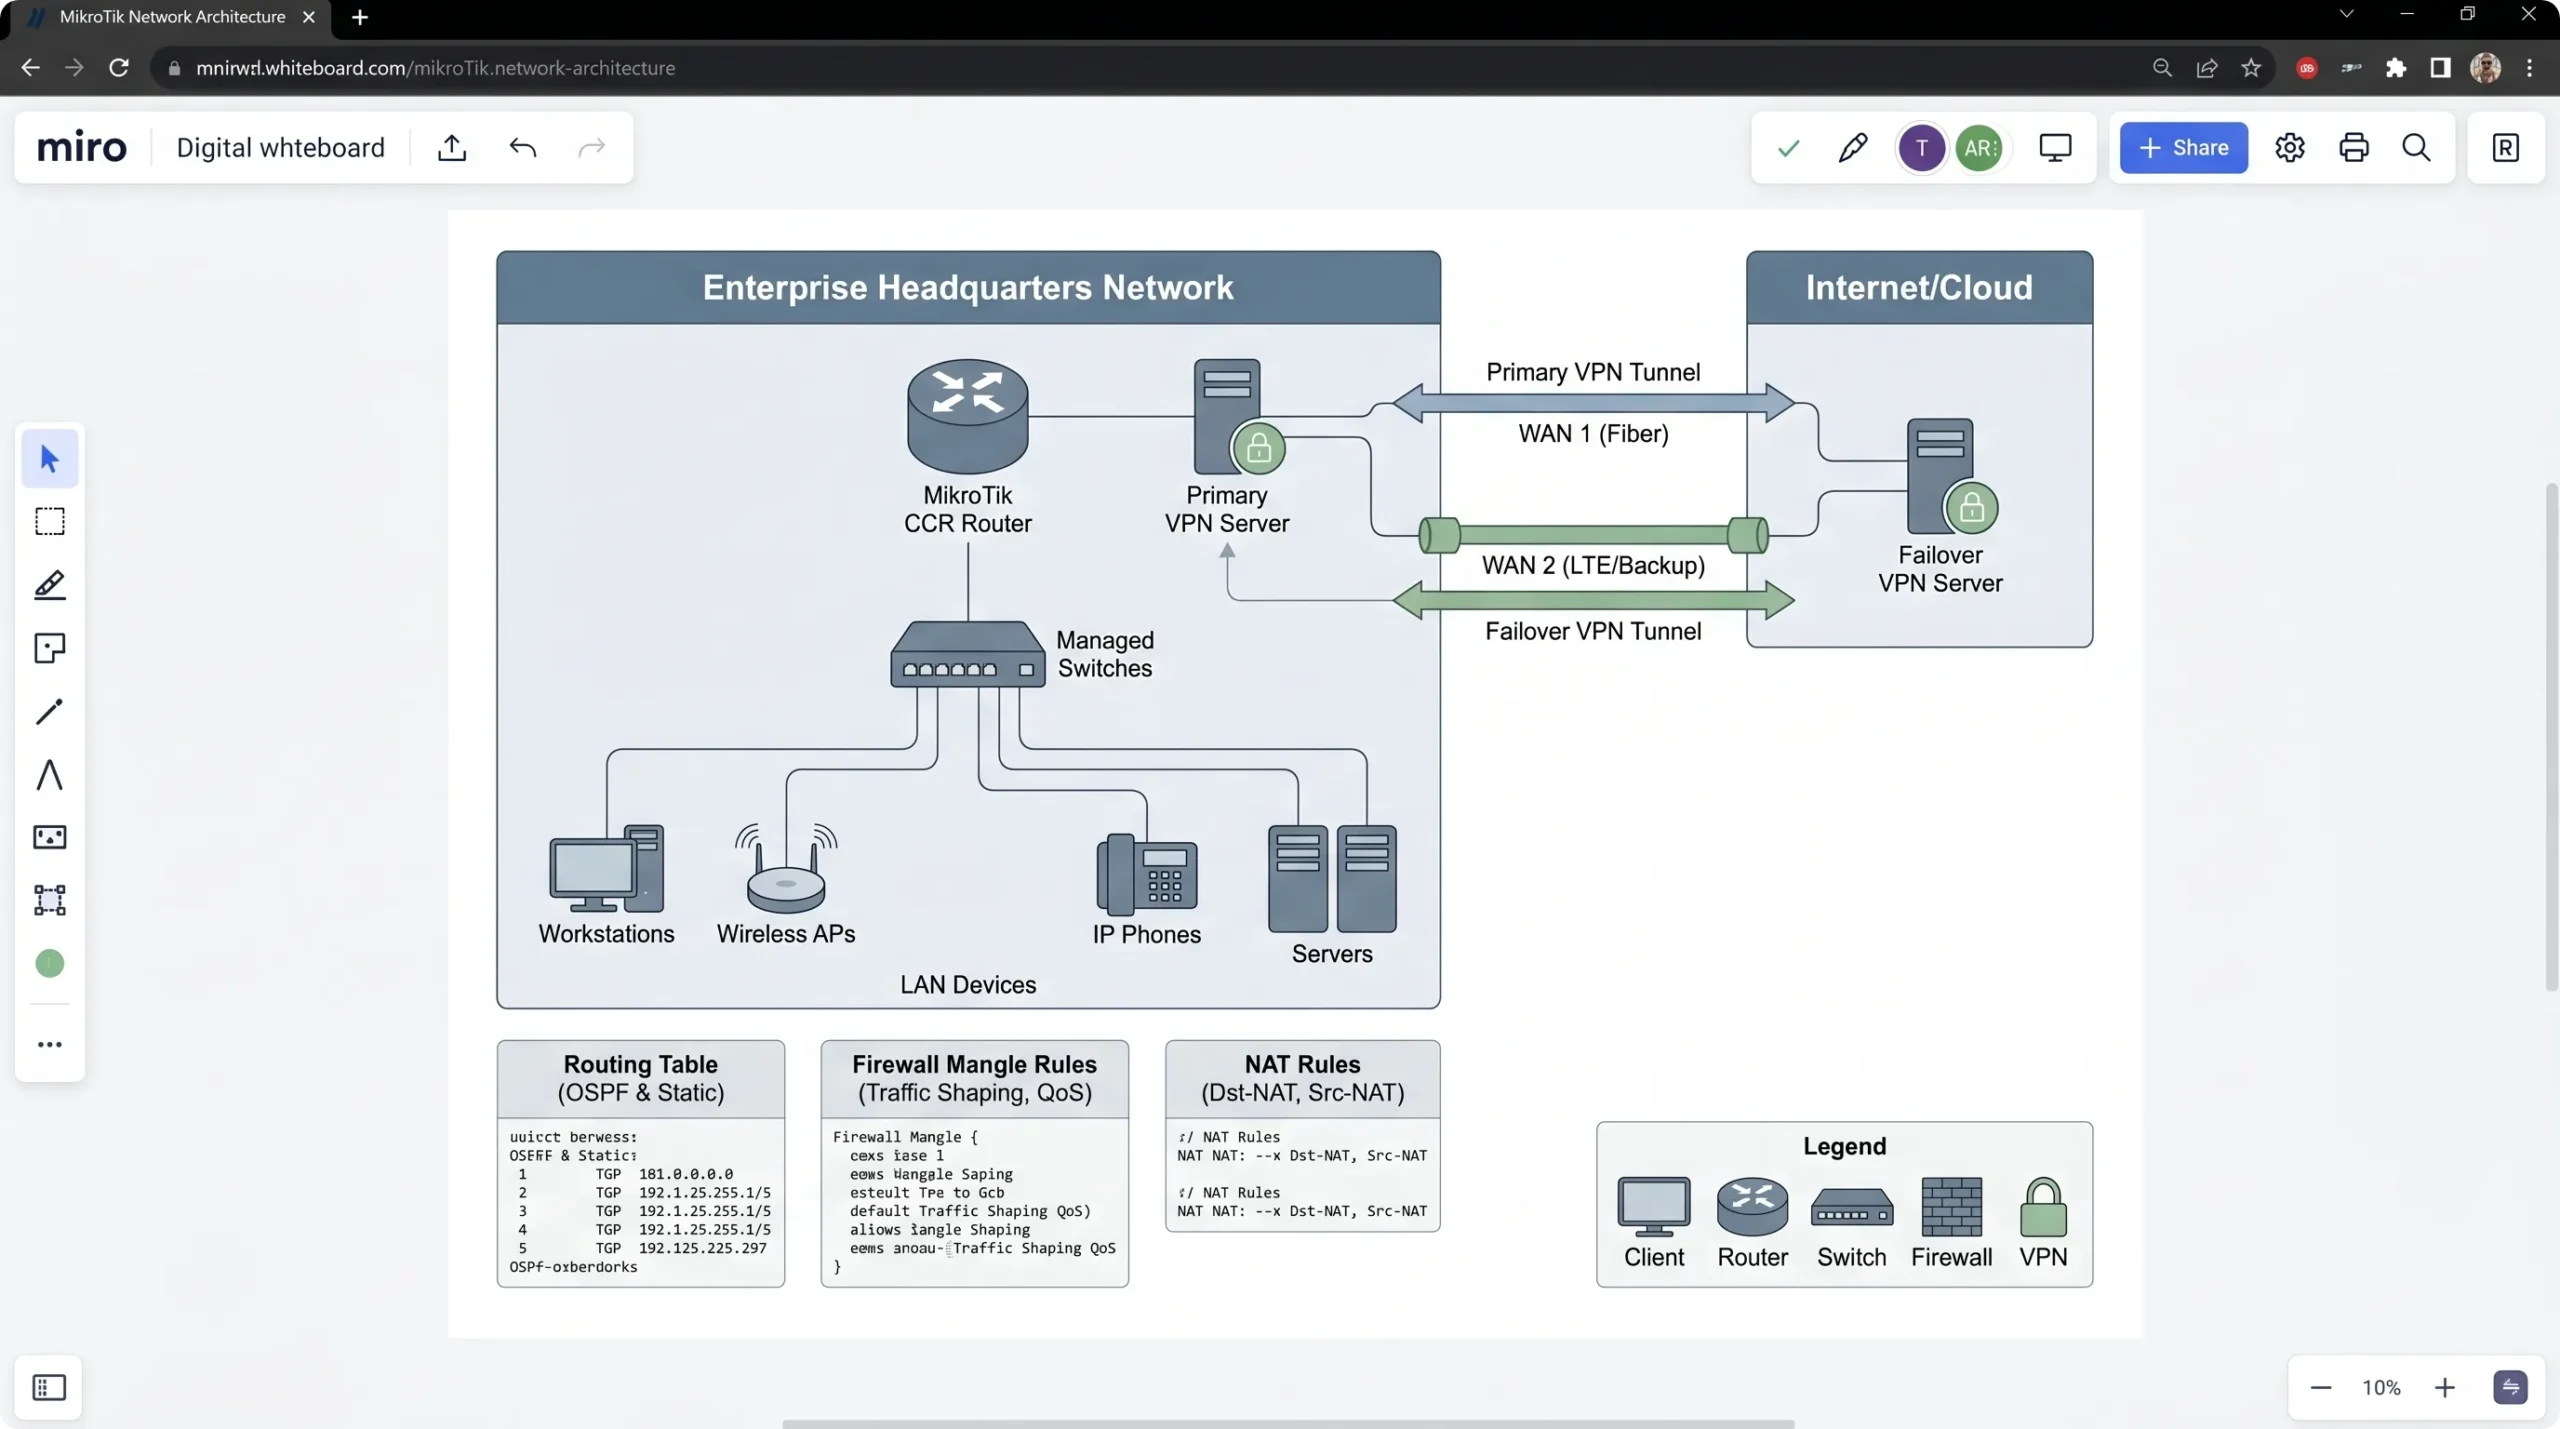Click the Legend Firewall icon

pos(1951,1206)
